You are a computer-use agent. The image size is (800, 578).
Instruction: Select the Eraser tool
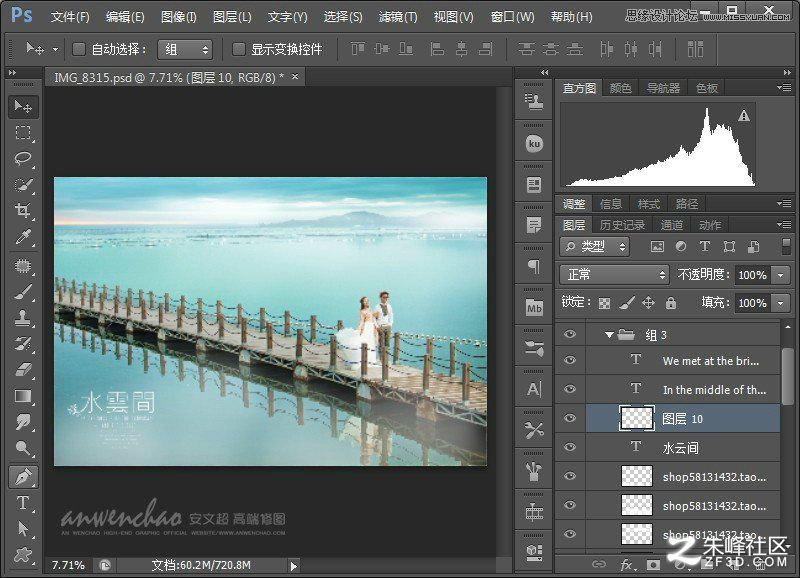coord(23,370)
